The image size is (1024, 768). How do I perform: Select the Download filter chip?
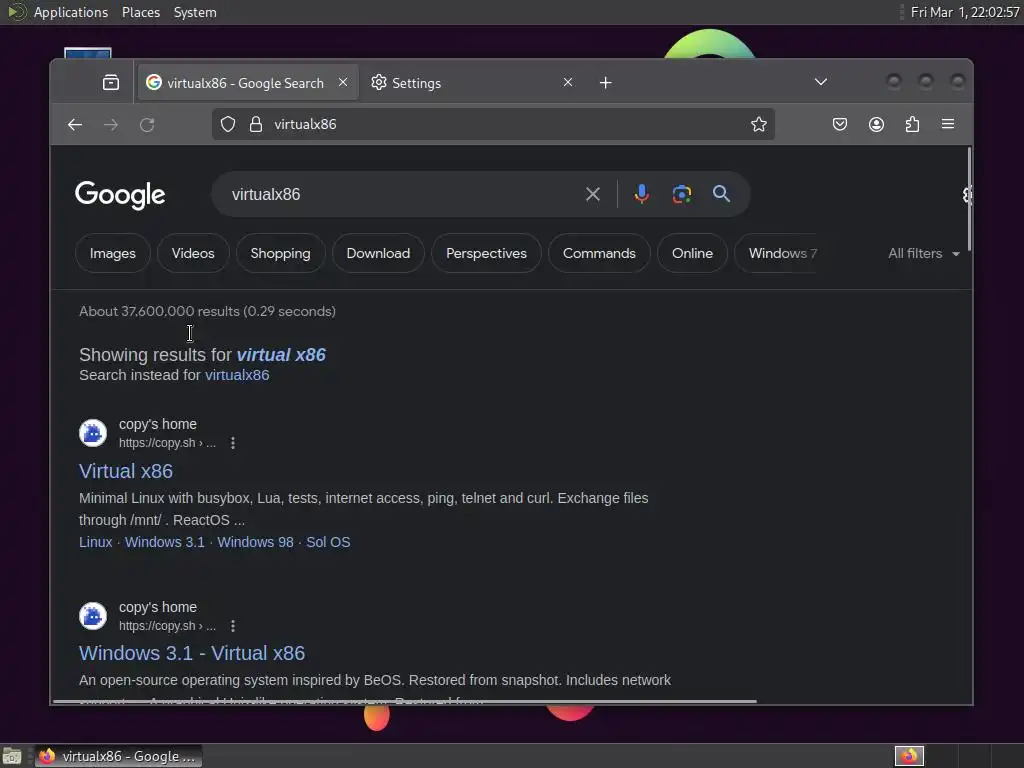tap(378, 253)
